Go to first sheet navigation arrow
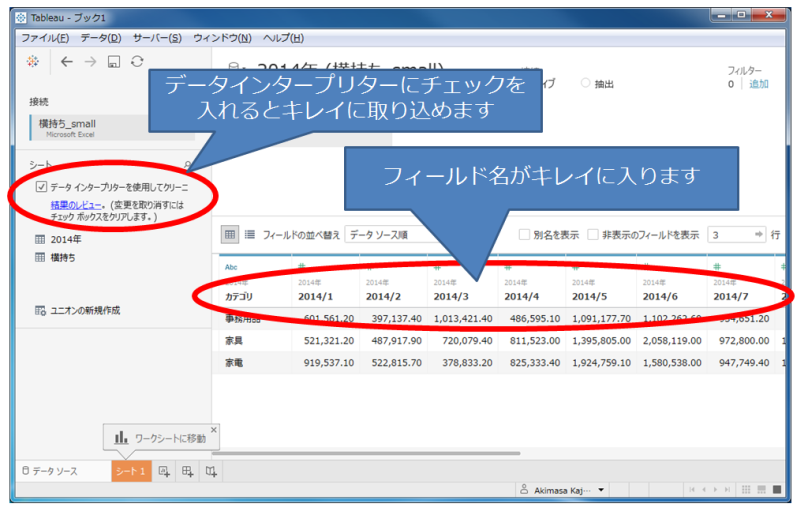The image size is (800, 511). 692,490
